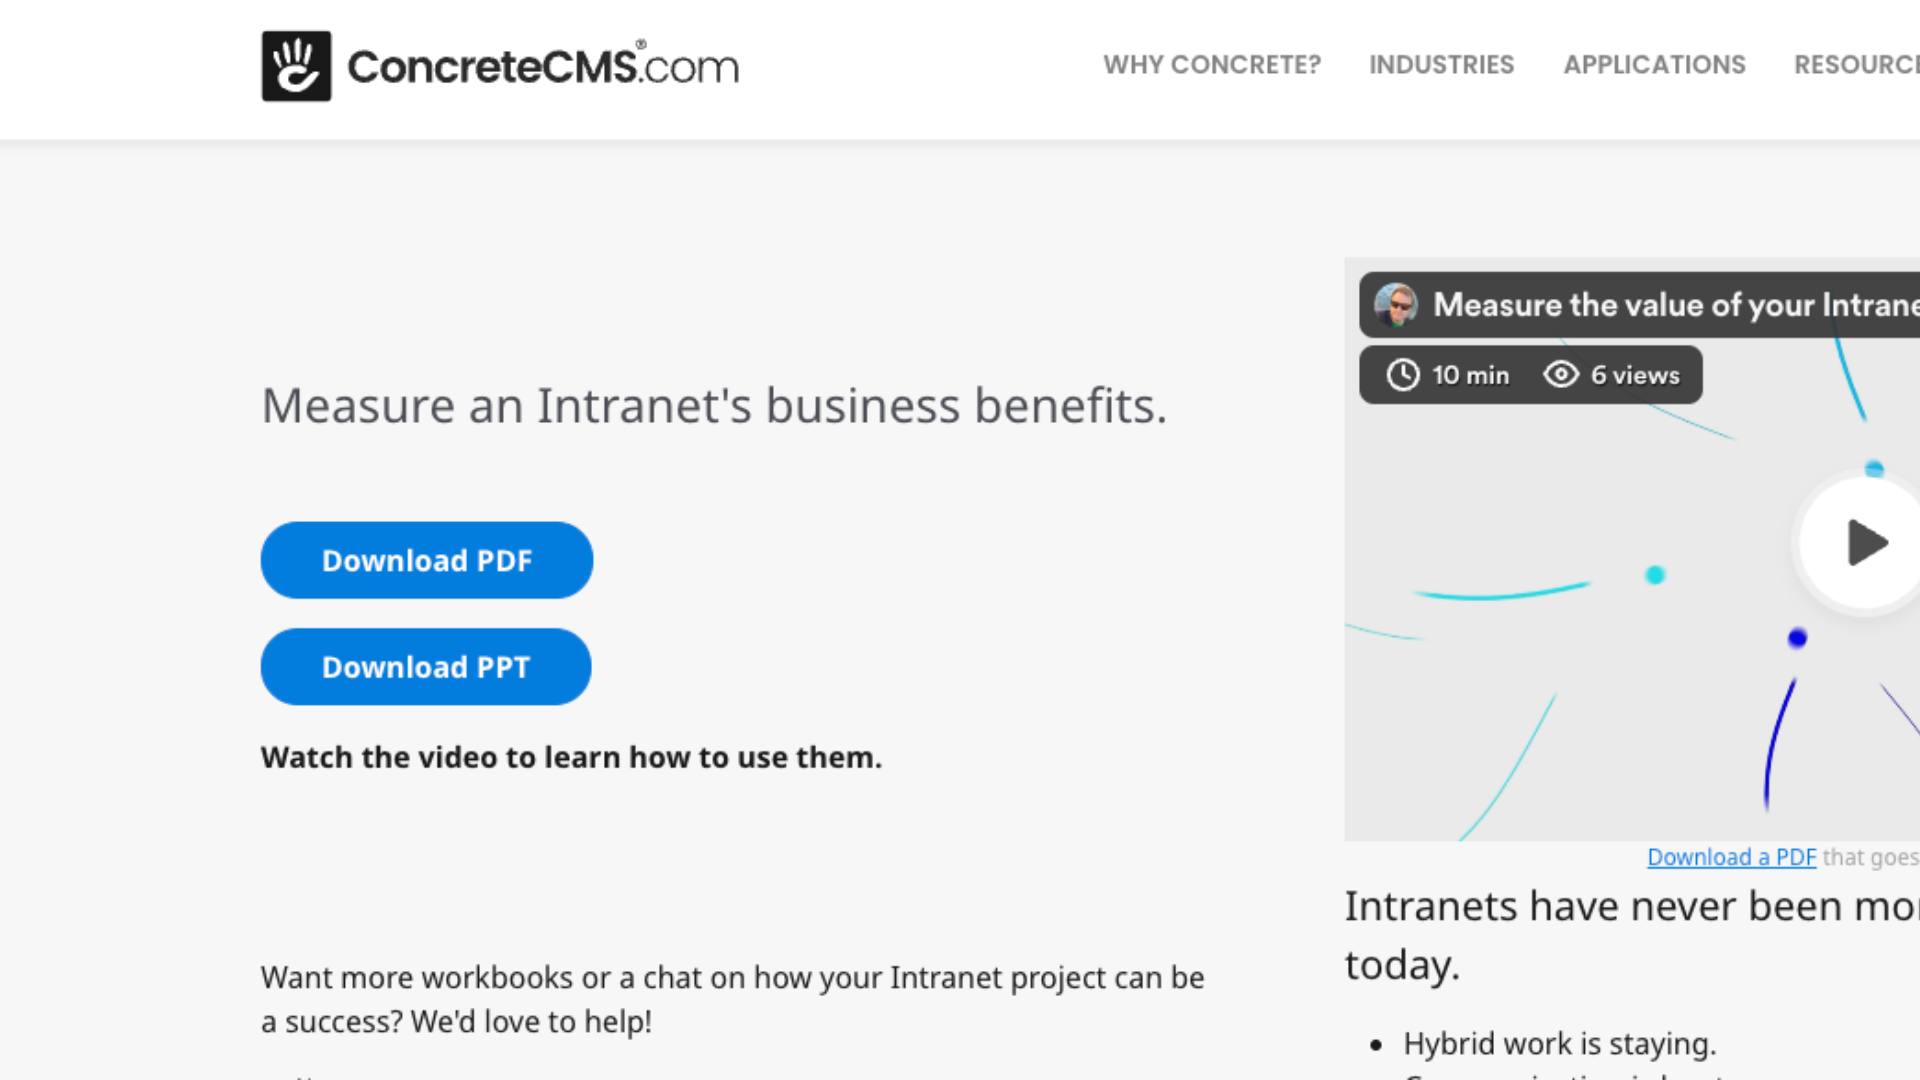Open the RESOURCES navigation item

point(1856,65)
